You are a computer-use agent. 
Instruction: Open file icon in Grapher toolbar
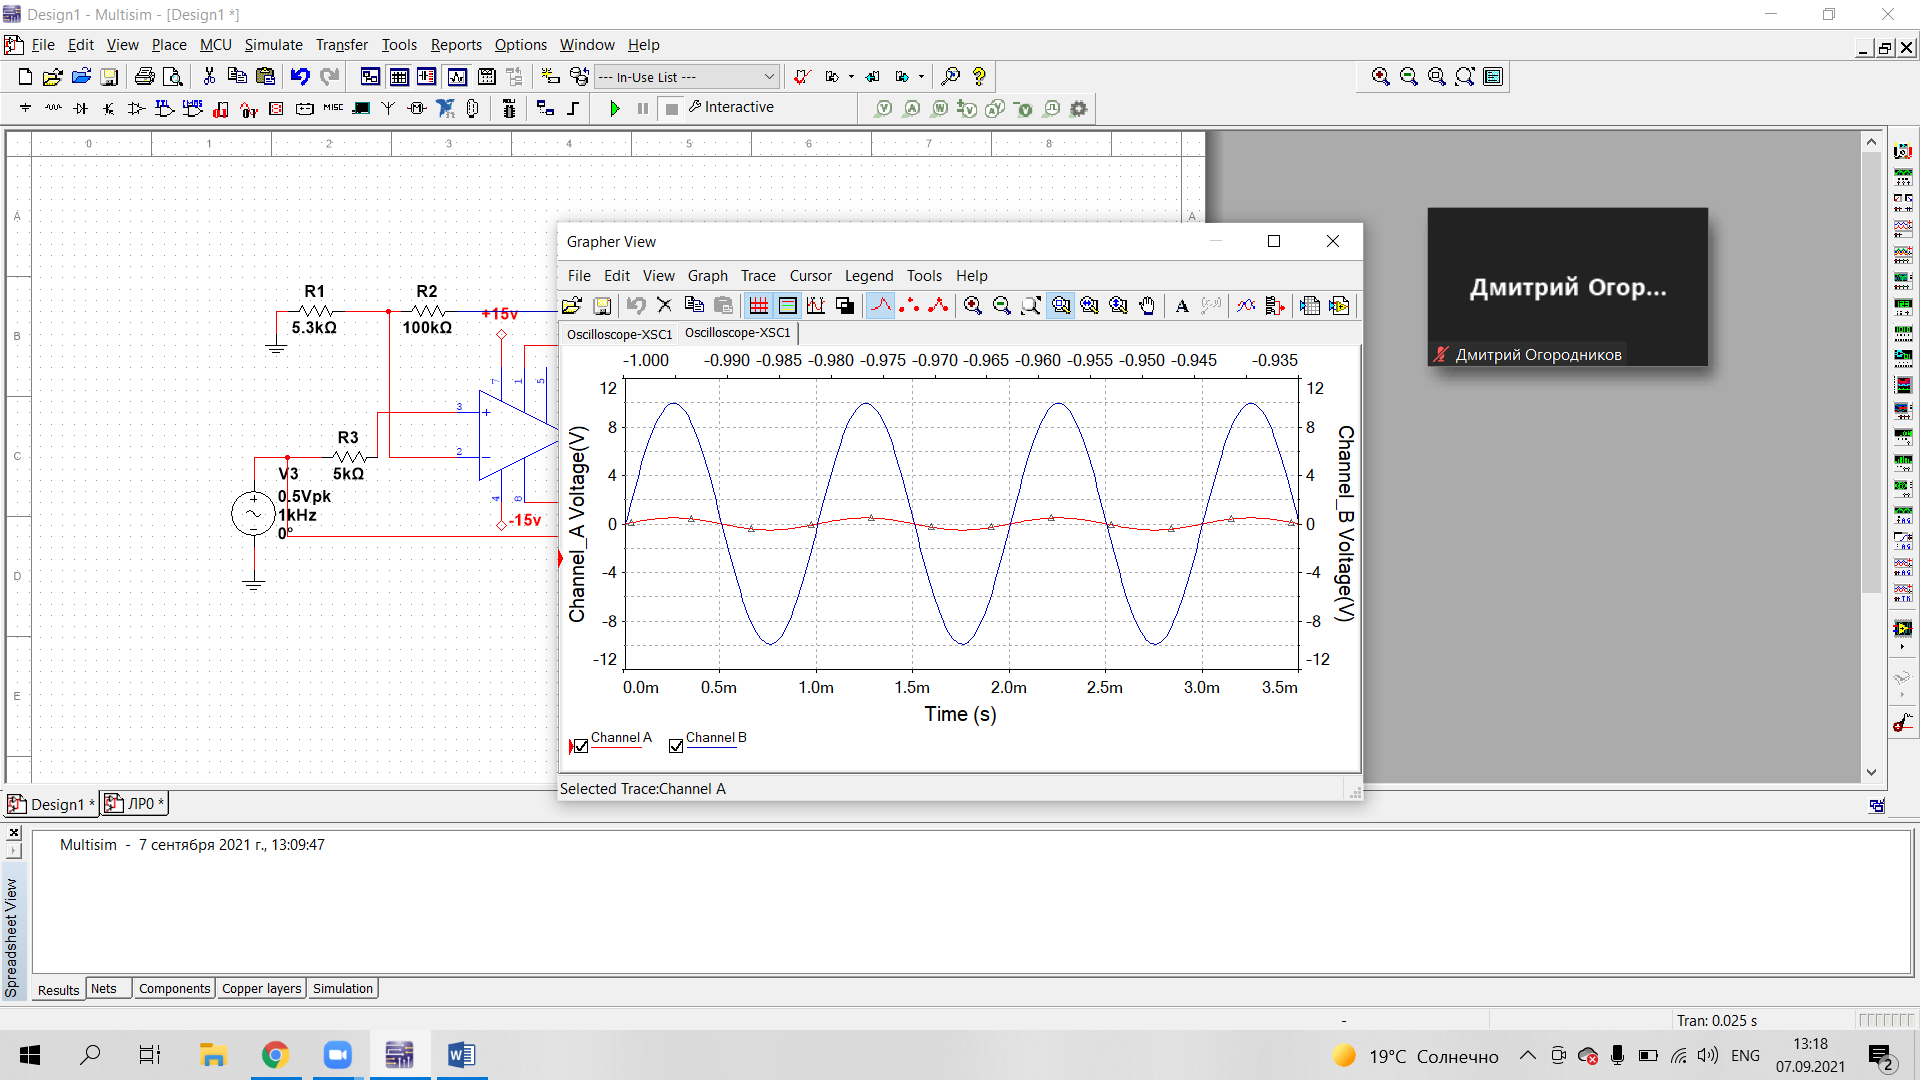[572, 306]
